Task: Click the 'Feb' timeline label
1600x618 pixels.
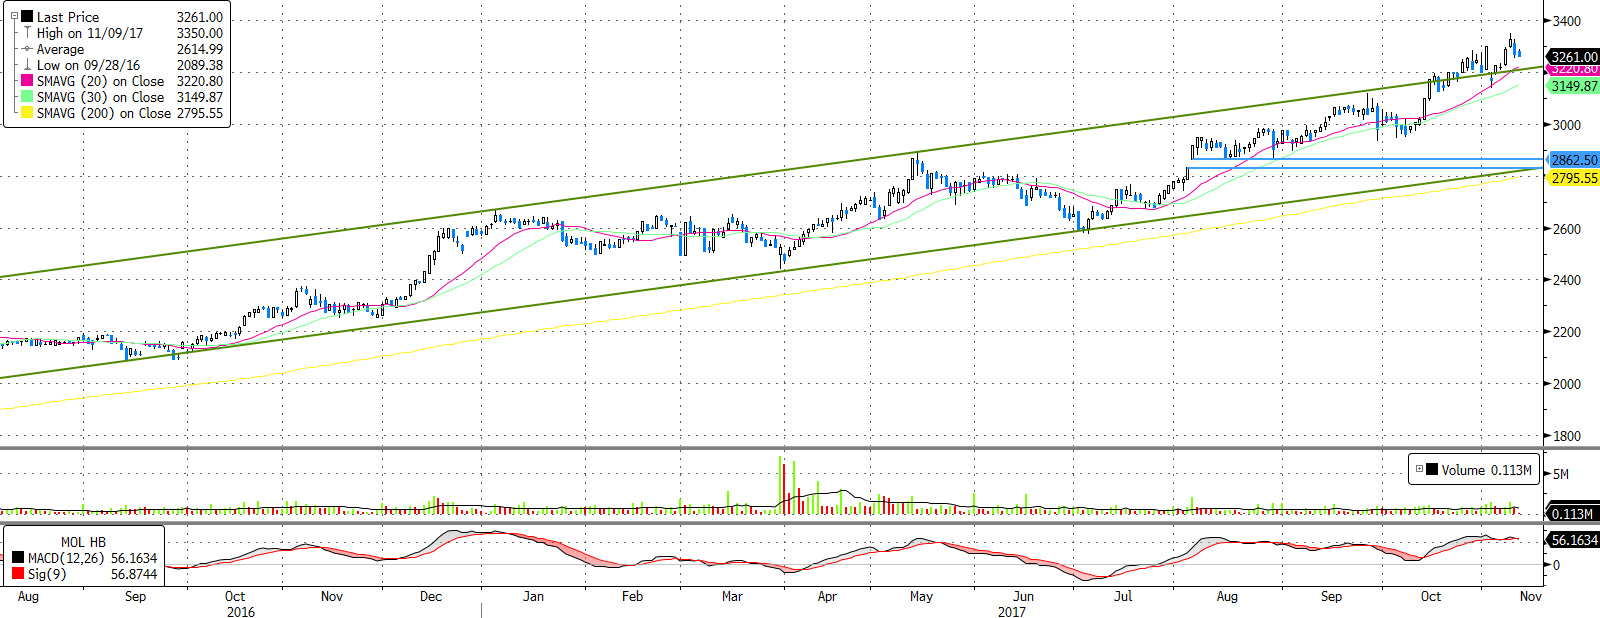Action: (x=632, y=597)
